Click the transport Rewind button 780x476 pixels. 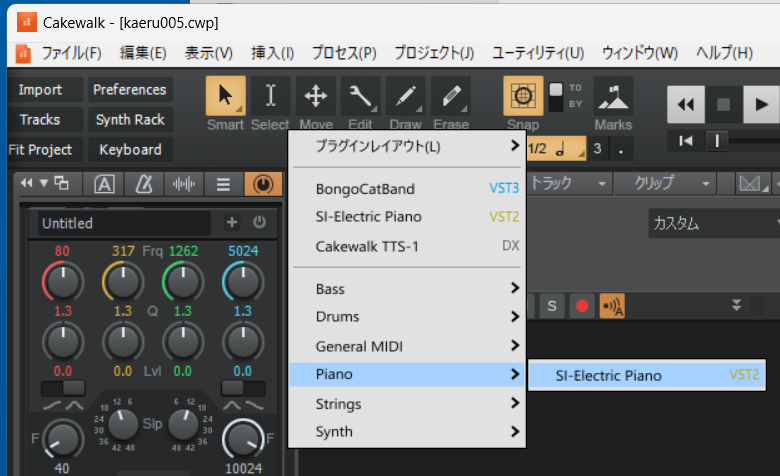pos(686,104)
